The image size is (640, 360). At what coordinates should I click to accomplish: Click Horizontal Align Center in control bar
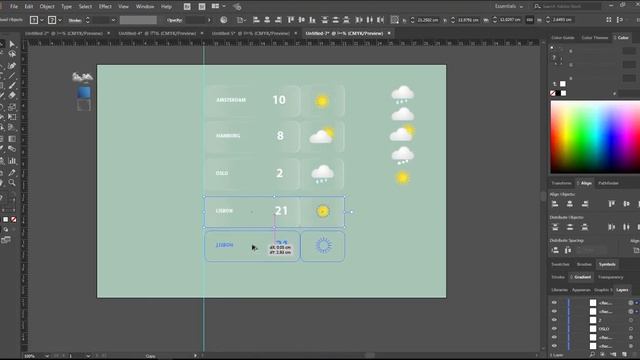click(x=267, y=20)
